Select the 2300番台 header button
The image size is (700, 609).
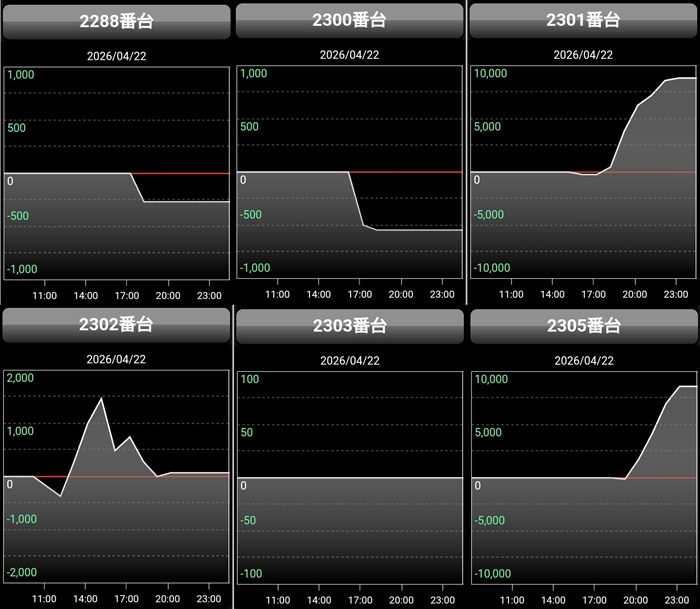click(350, 20)
